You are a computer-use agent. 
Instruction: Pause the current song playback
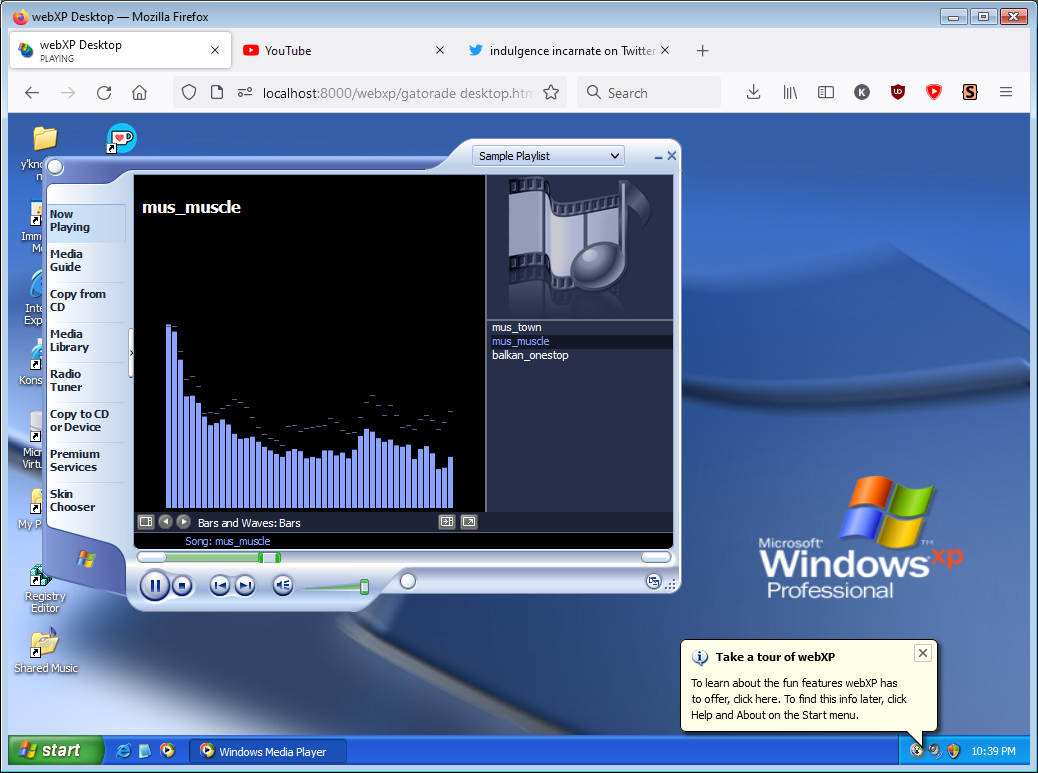pos(154,586)
